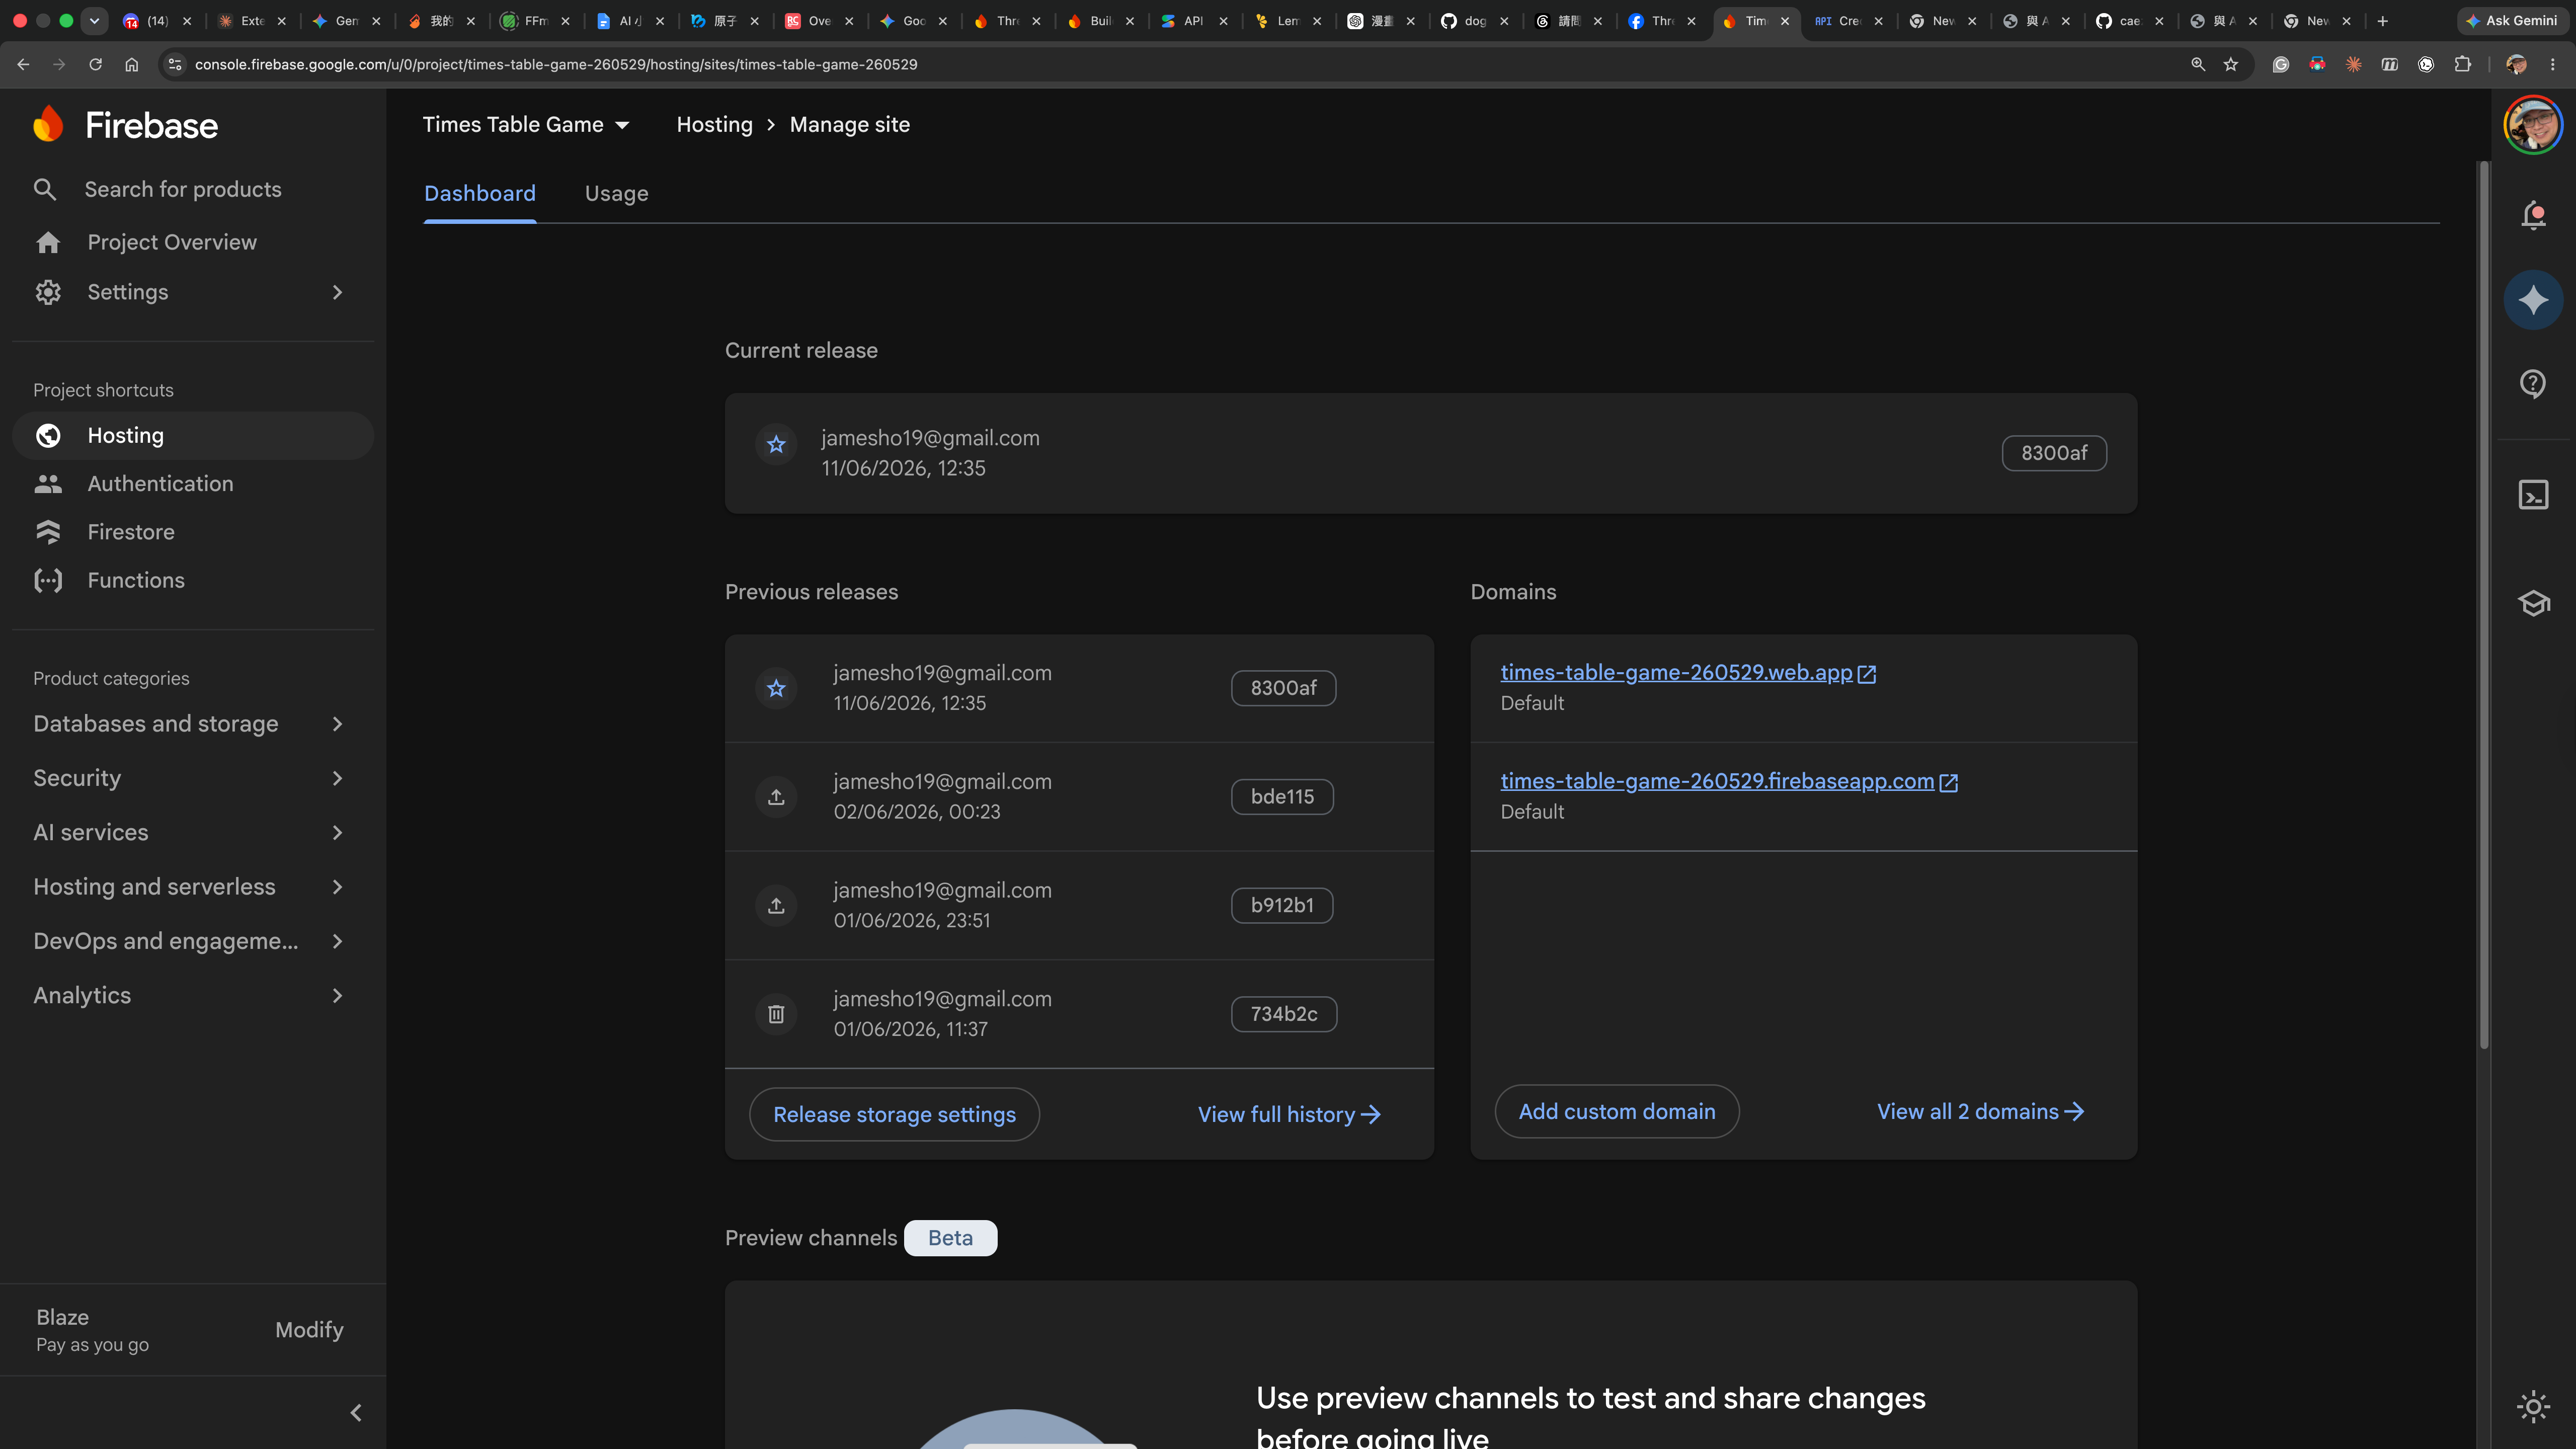This screenshot has height=1449, width=2576.
Task: Open the Times Table Game project dropdown
Action: (x=526, y=125)
